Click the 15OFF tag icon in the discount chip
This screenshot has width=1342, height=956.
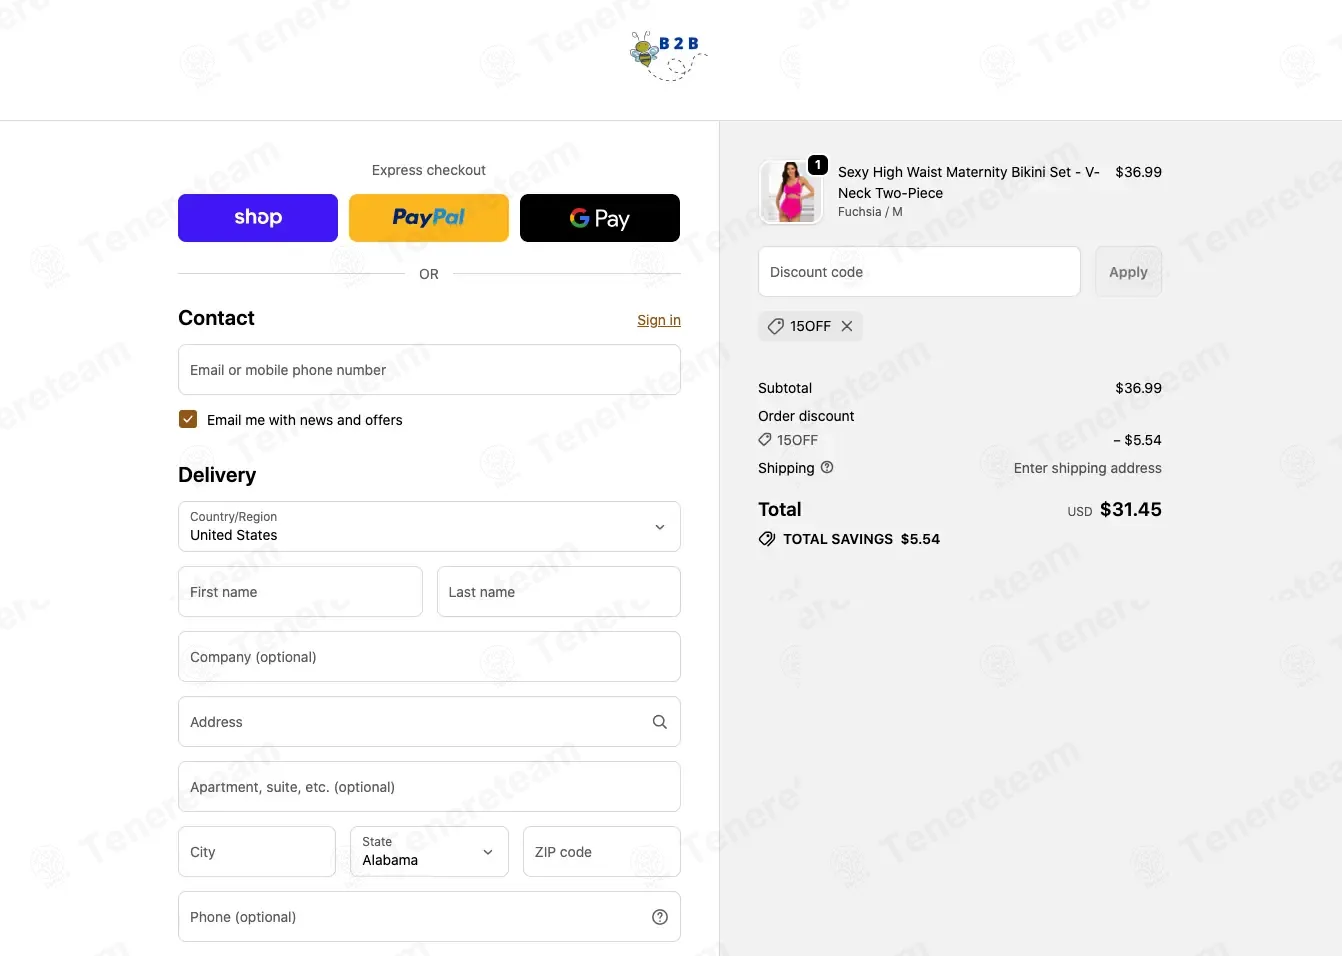click(775, 326)
